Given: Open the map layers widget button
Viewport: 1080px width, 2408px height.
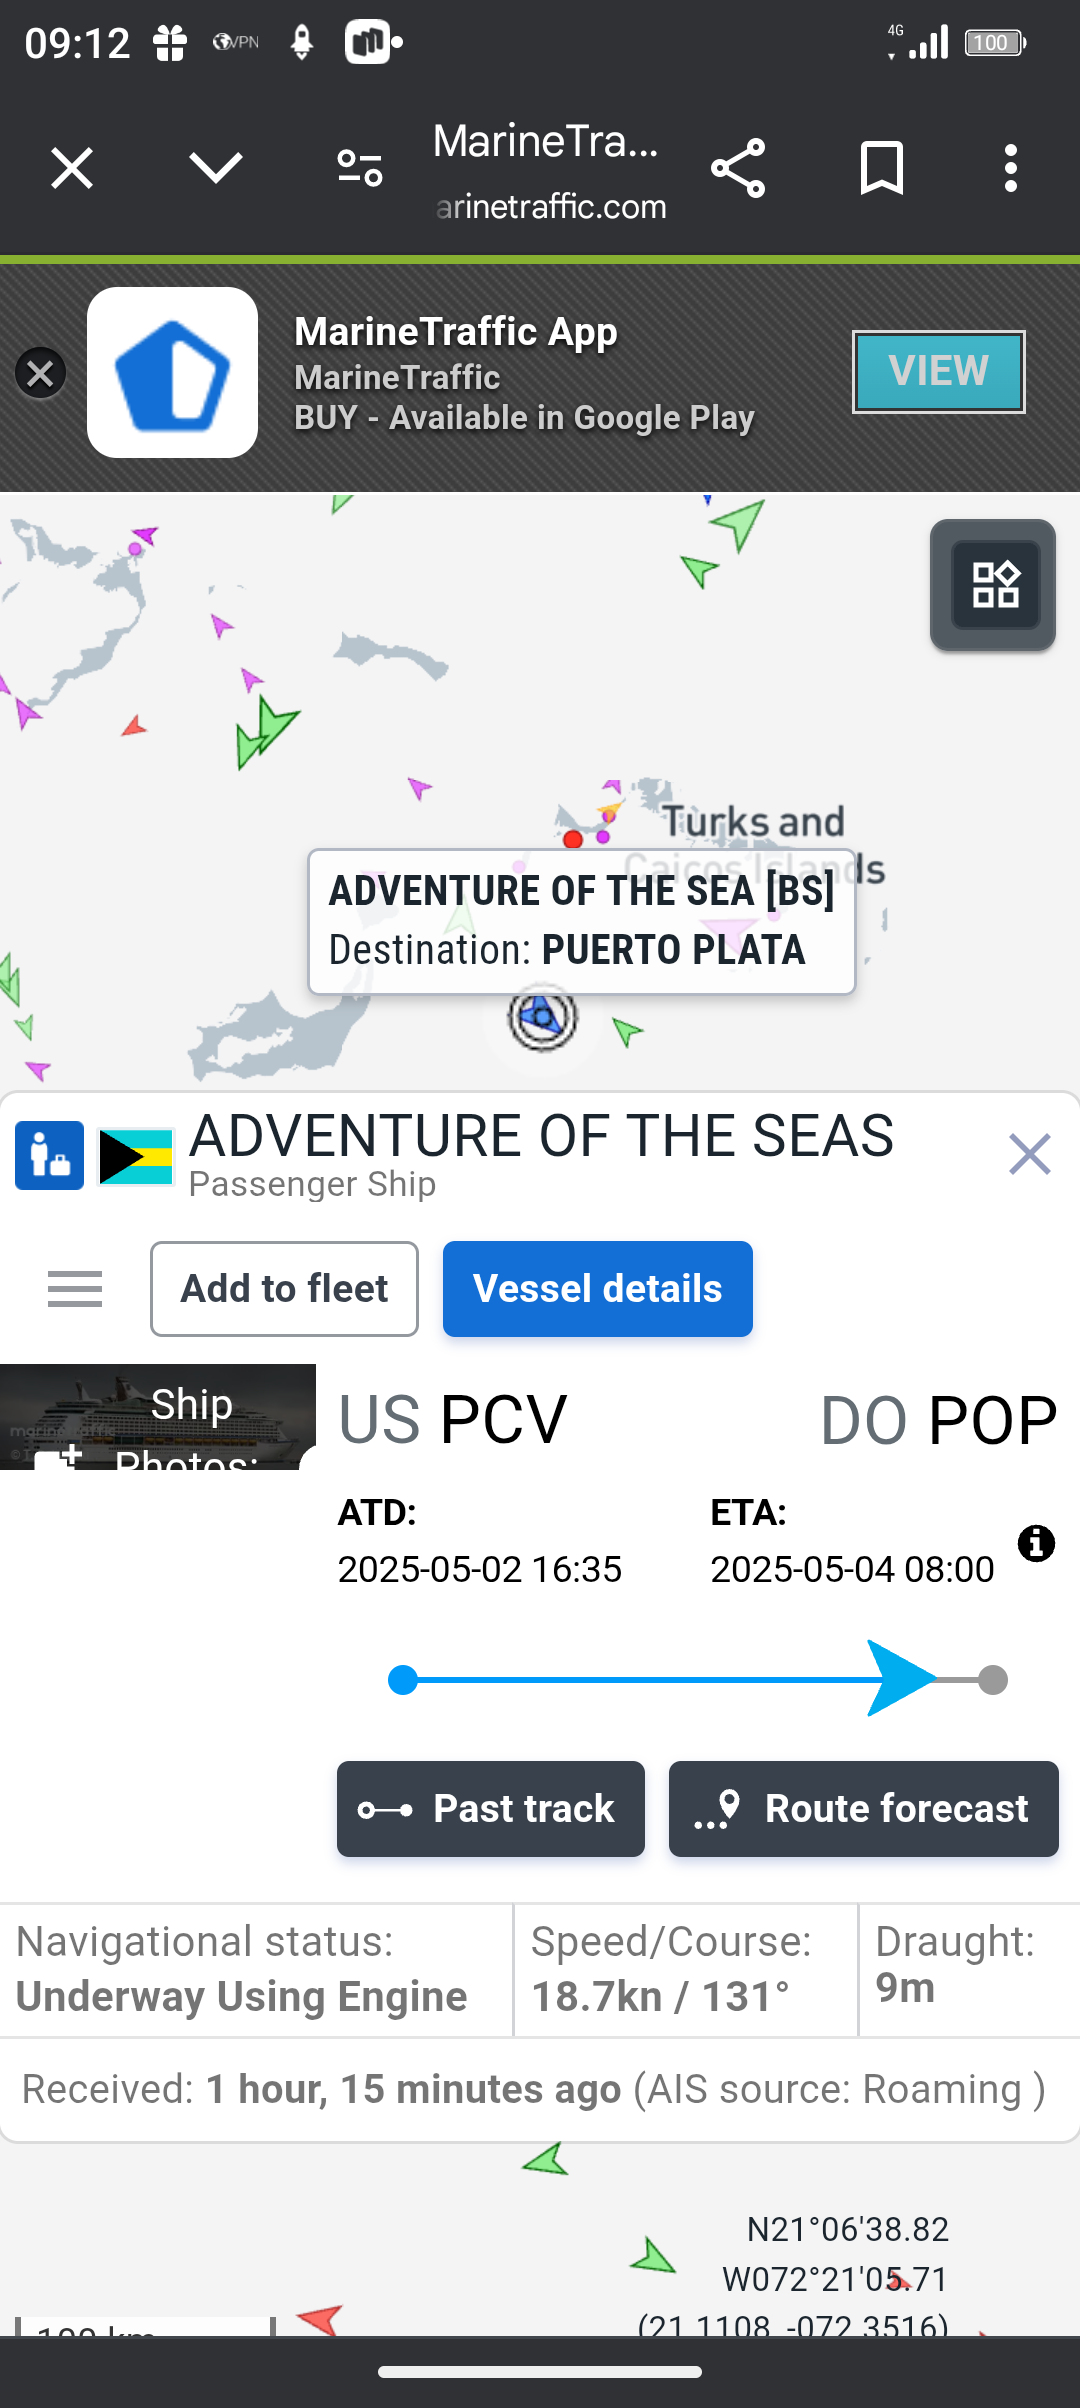Looking at the screenshot, I should click(993, 585).
